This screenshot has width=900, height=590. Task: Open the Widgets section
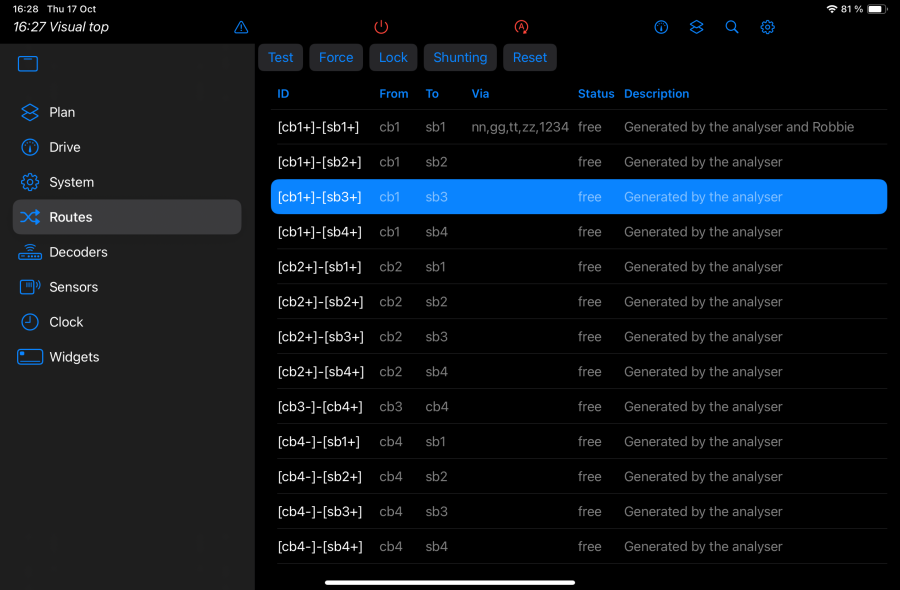coord(74,357)
